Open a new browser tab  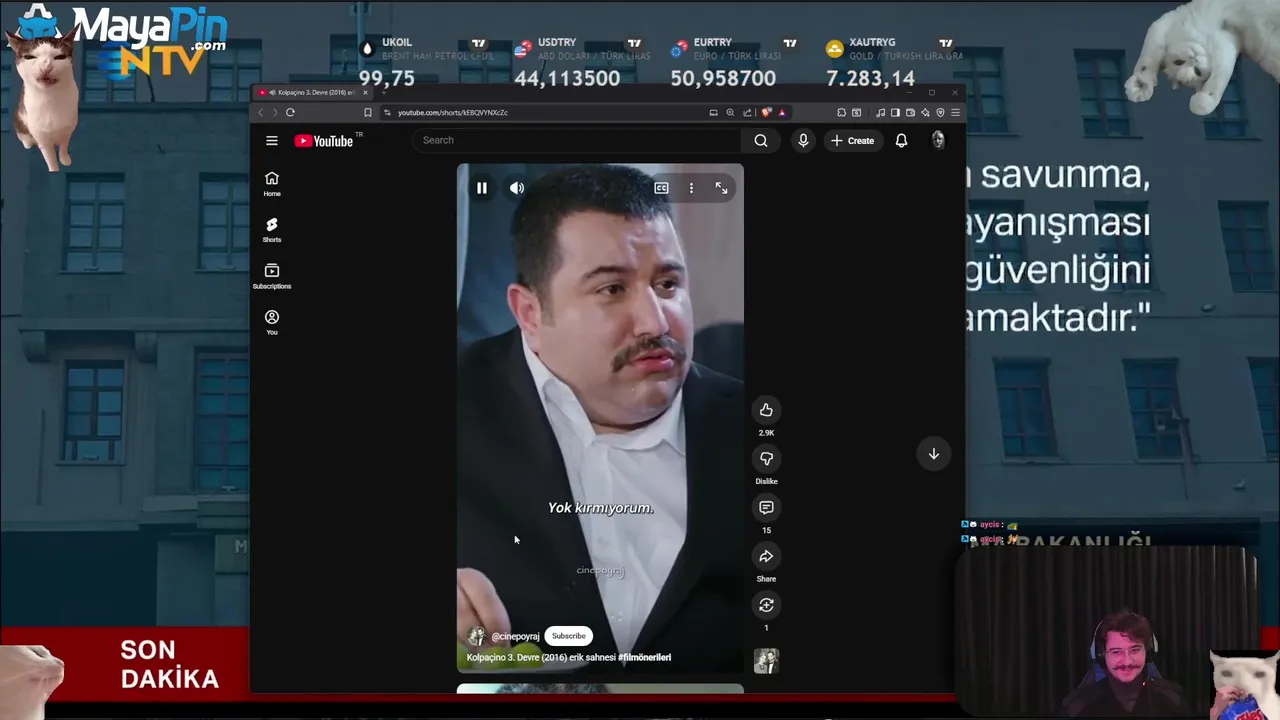[x=385, y=93]
